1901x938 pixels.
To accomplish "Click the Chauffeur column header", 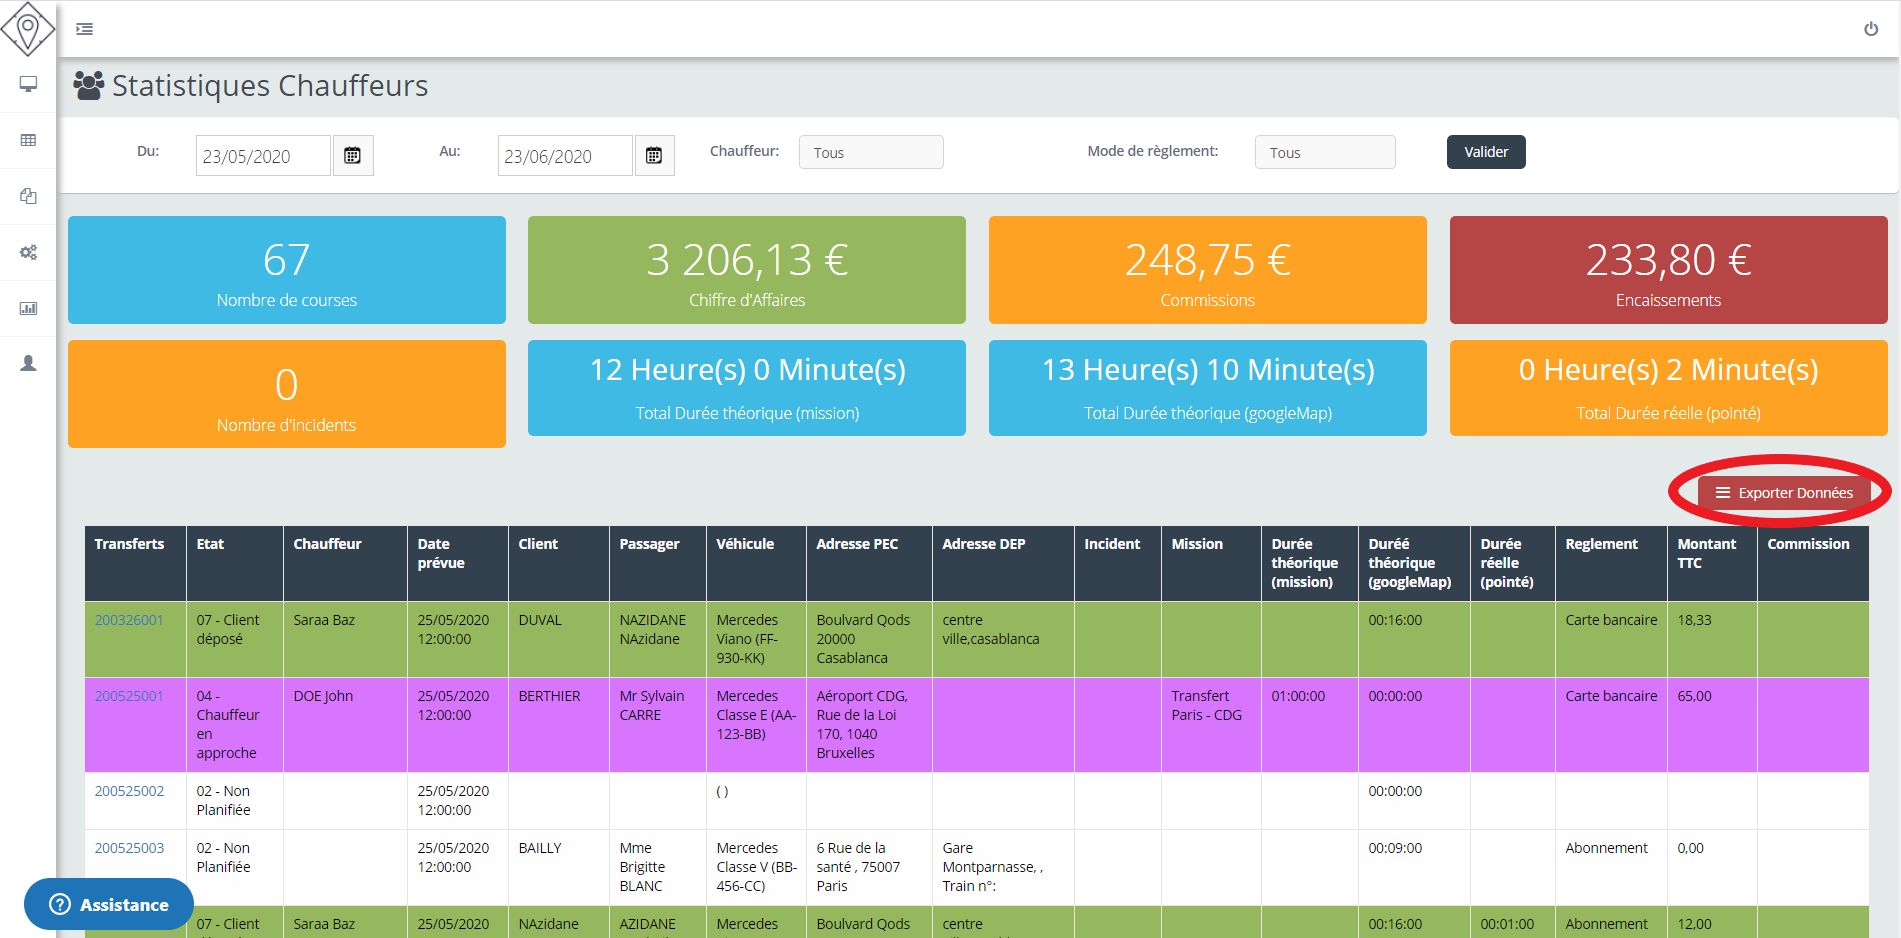I will (327, 544).
